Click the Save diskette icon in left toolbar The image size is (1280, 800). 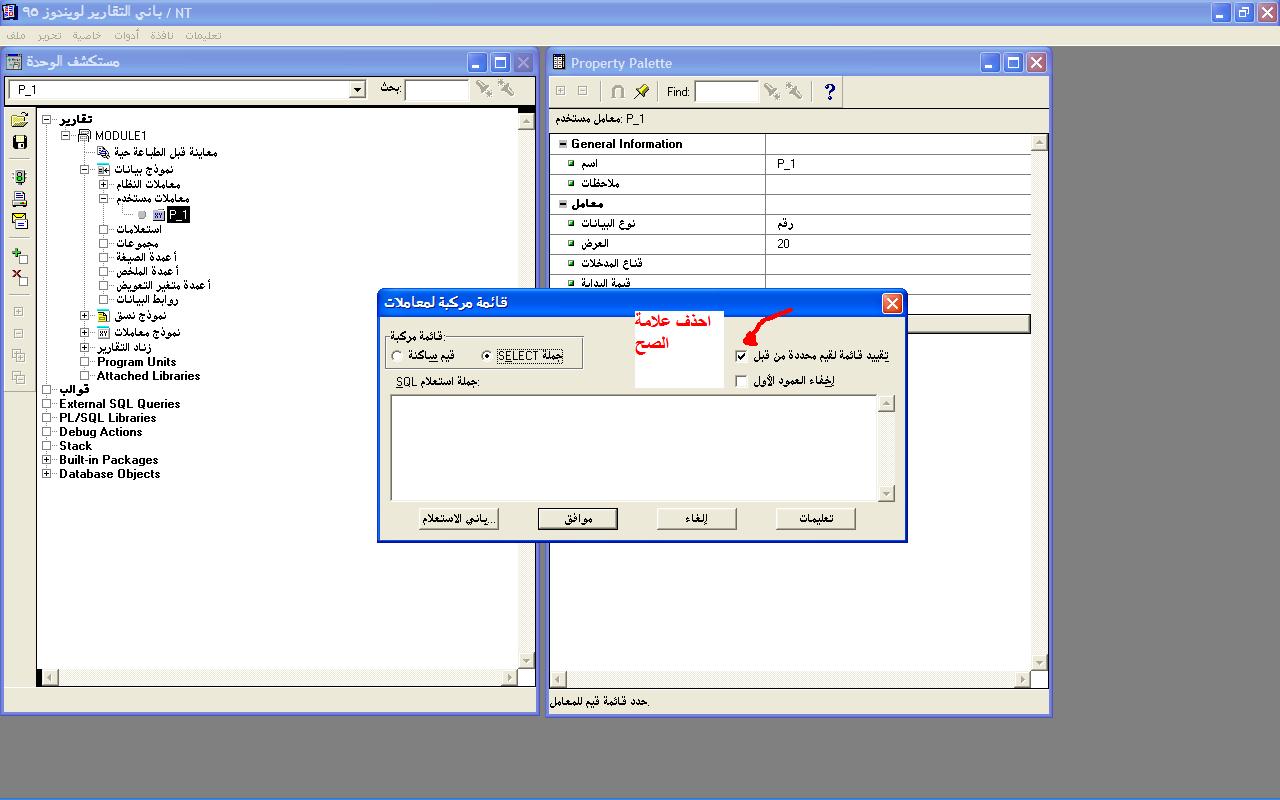tap(19, 142)
